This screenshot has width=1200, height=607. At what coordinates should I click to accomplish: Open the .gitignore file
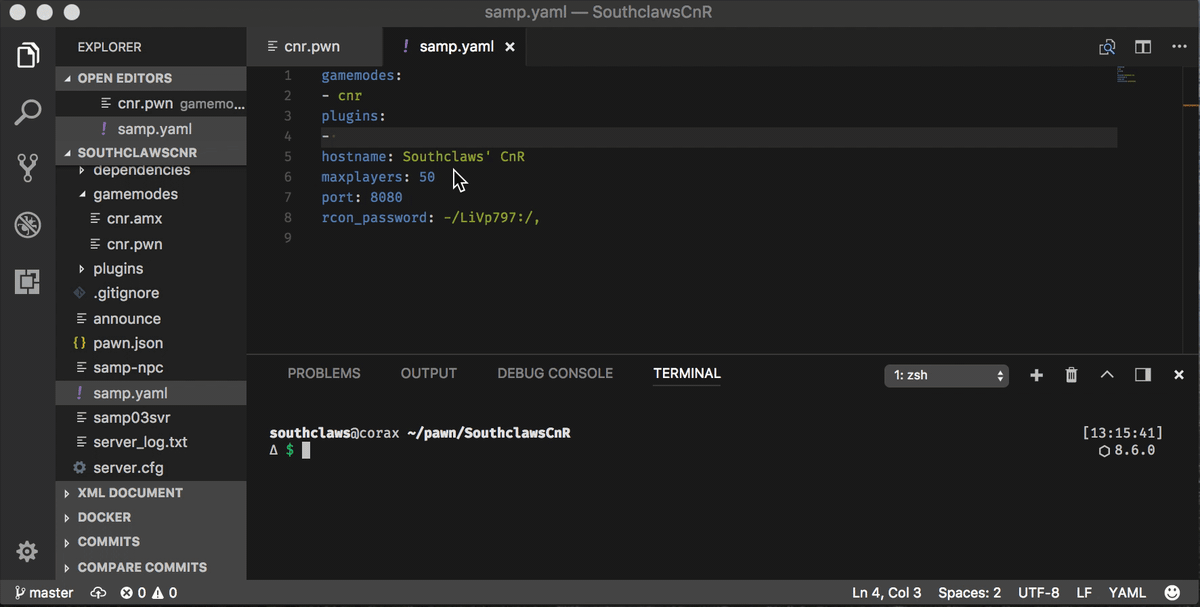tap(151, 293)
